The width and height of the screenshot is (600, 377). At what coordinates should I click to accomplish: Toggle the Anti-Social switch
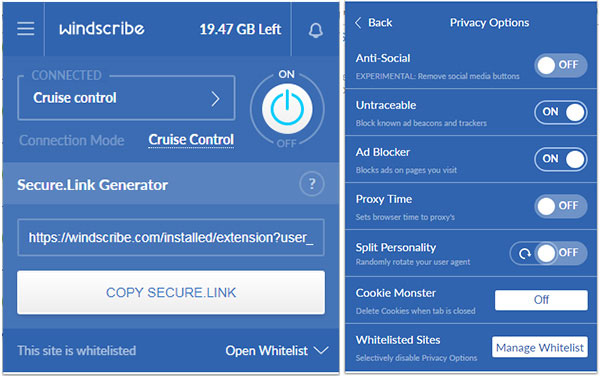tap(561, 65)
